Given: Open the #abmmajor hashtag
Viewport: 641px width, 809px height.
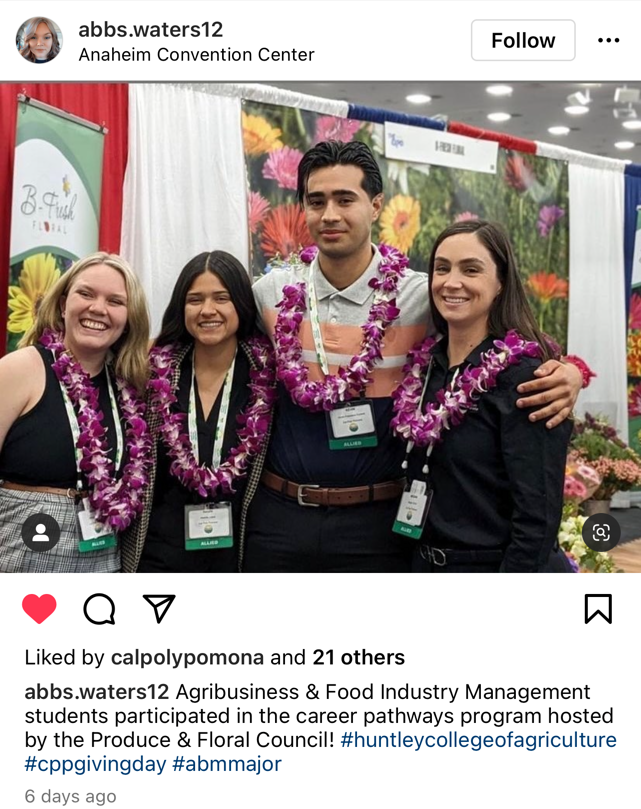Looking at the screenshot, I should 227,764.
